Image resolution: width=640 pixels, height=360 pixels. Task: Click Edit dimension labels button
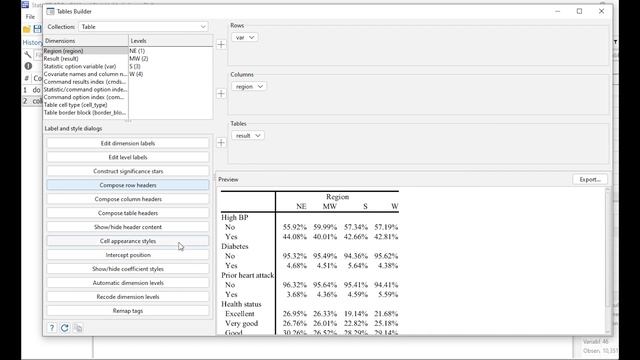pos(128,143)
